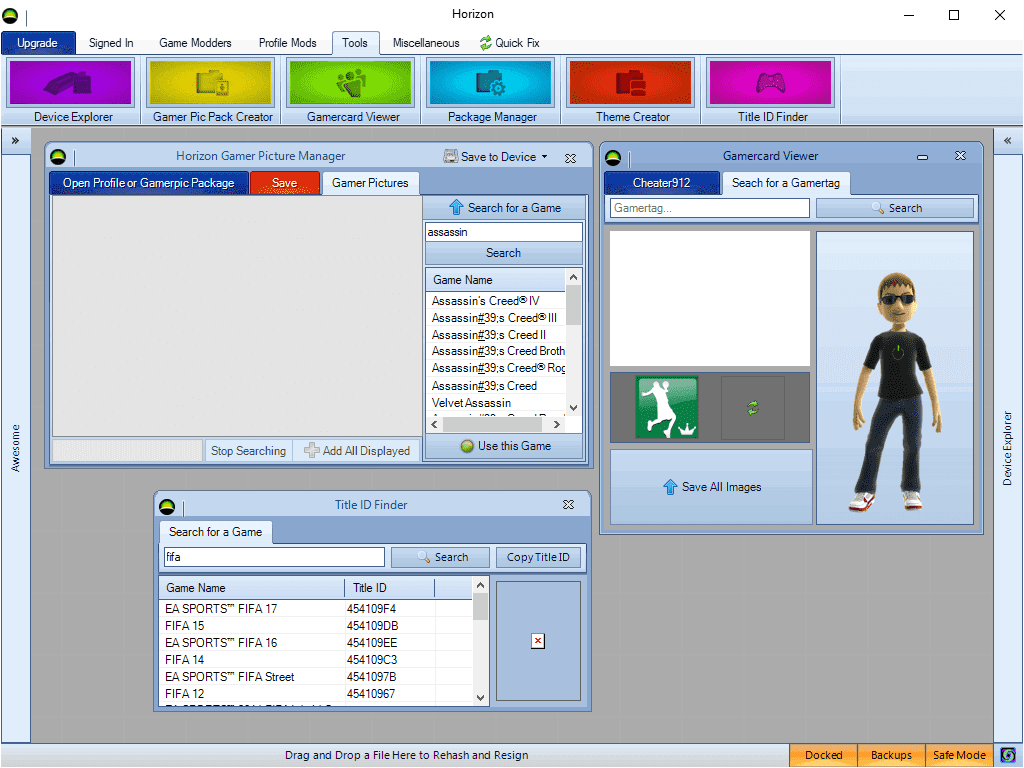The height and width of the screenshot is (768, 1024).
Task: Click Save All Images button
Action: 711,487
